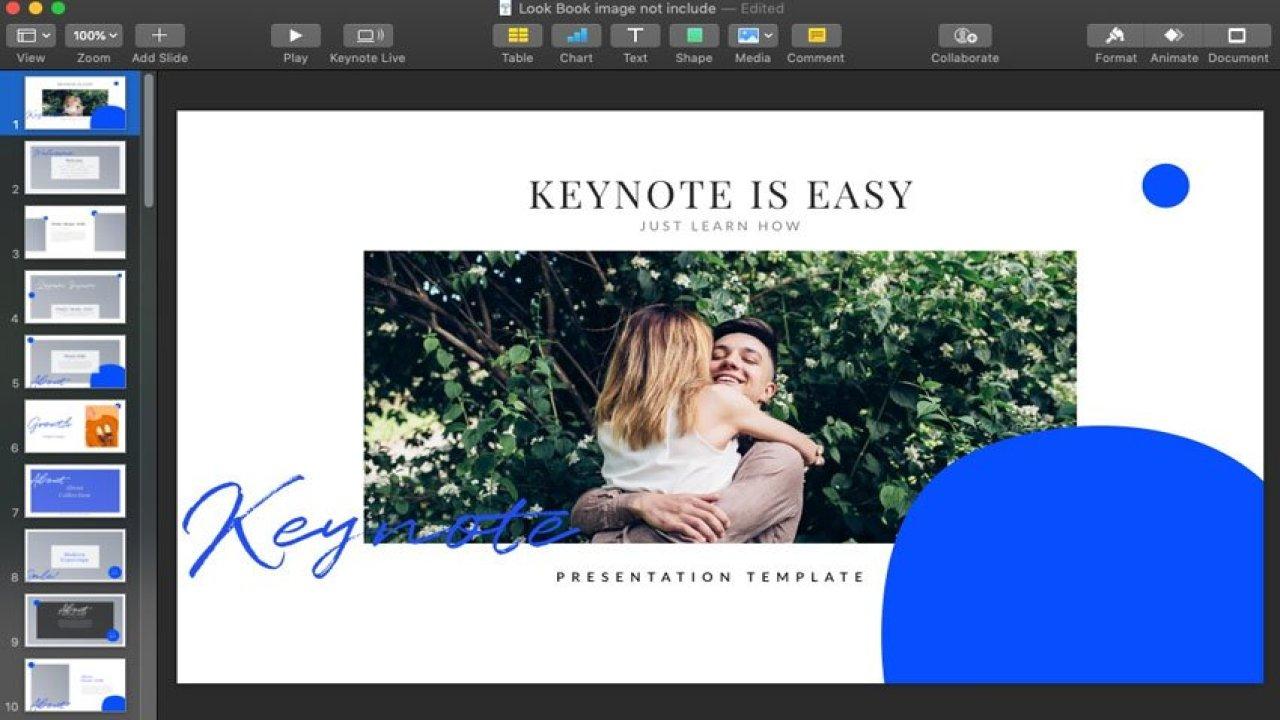Play the presentation

pyautogui.click(x=294, y=38)
